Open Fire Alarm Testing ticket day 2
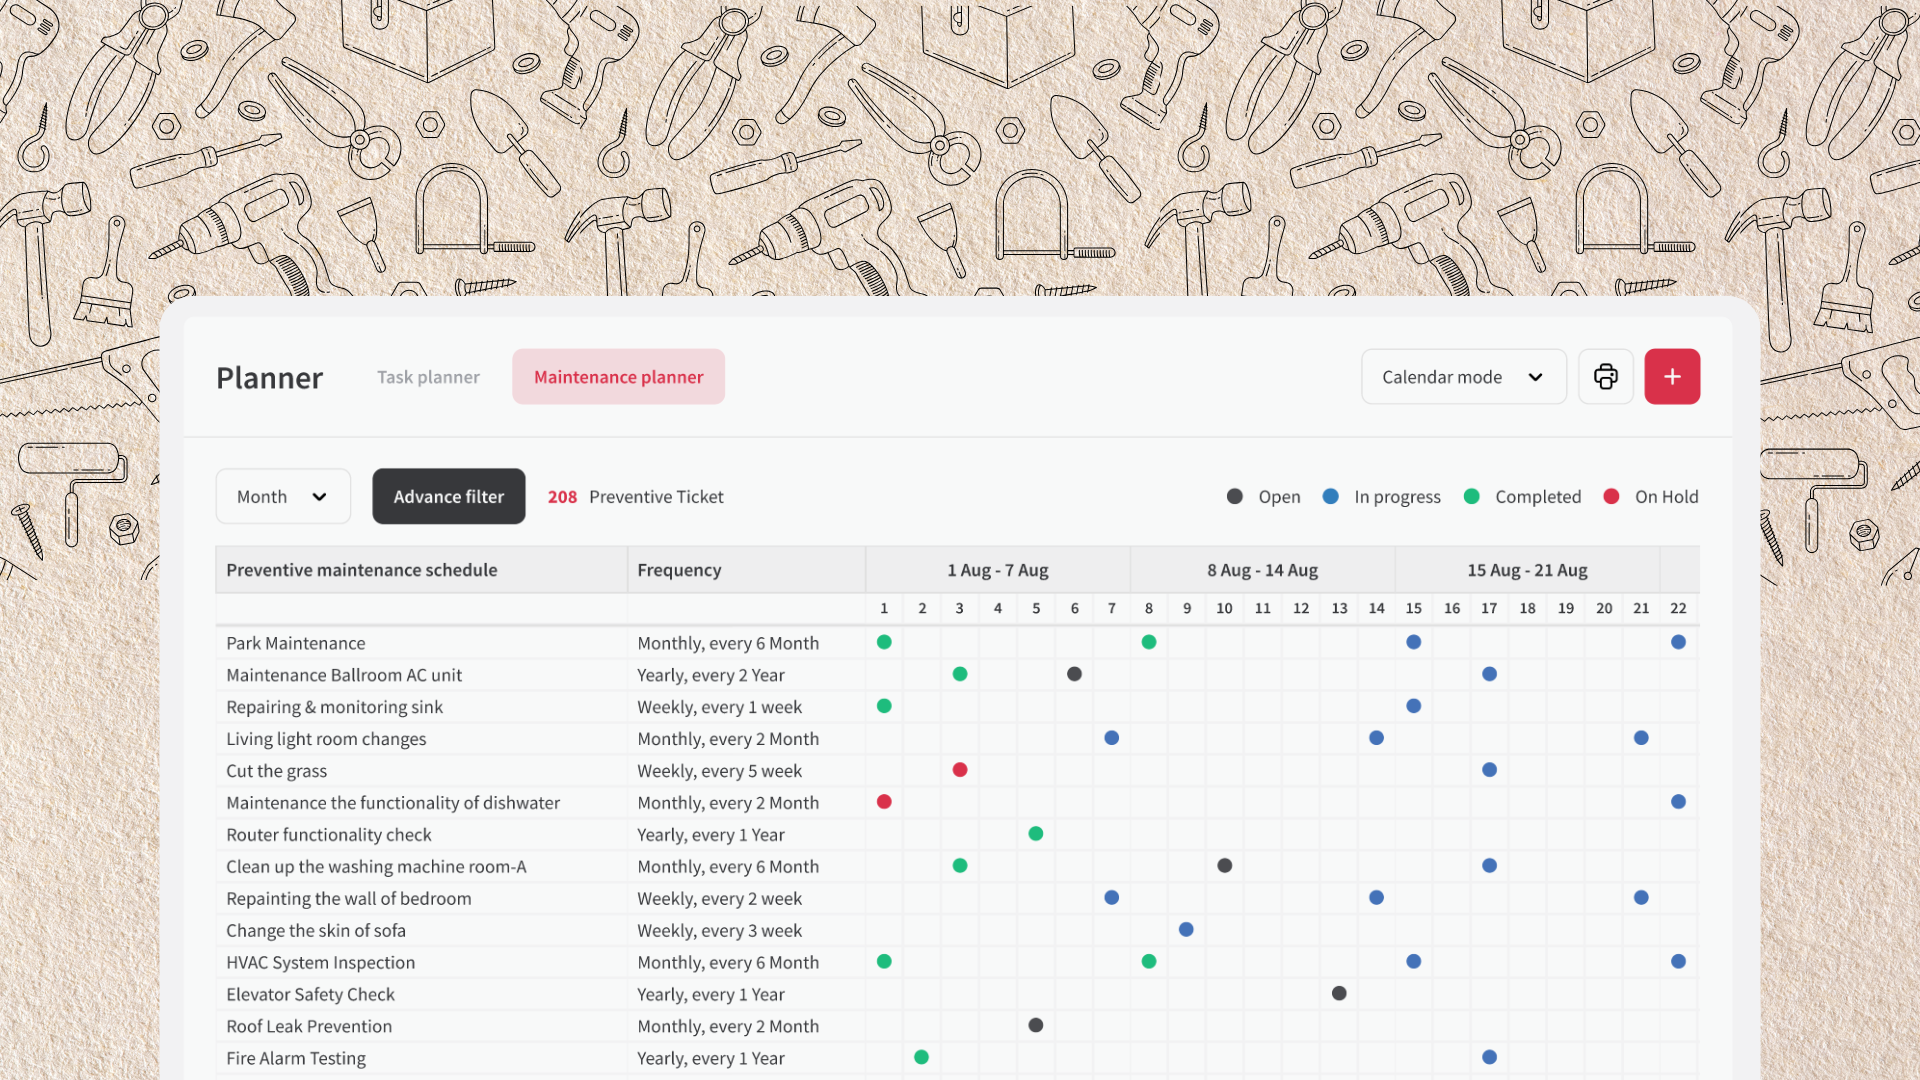Image resolution: width=1920 pixels, height=1080 pixels. [x=922, y=1058]
